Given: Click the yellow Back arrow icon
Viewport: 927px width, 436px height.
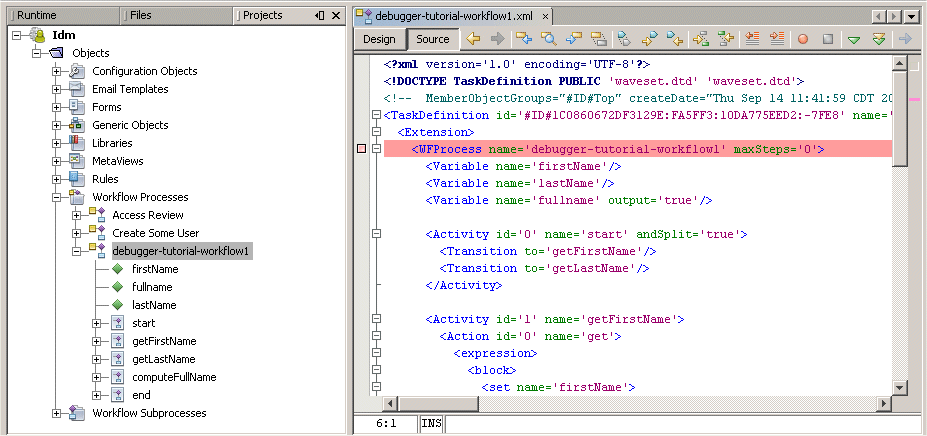Looking at the screenshot, I should tap(472, 39).
